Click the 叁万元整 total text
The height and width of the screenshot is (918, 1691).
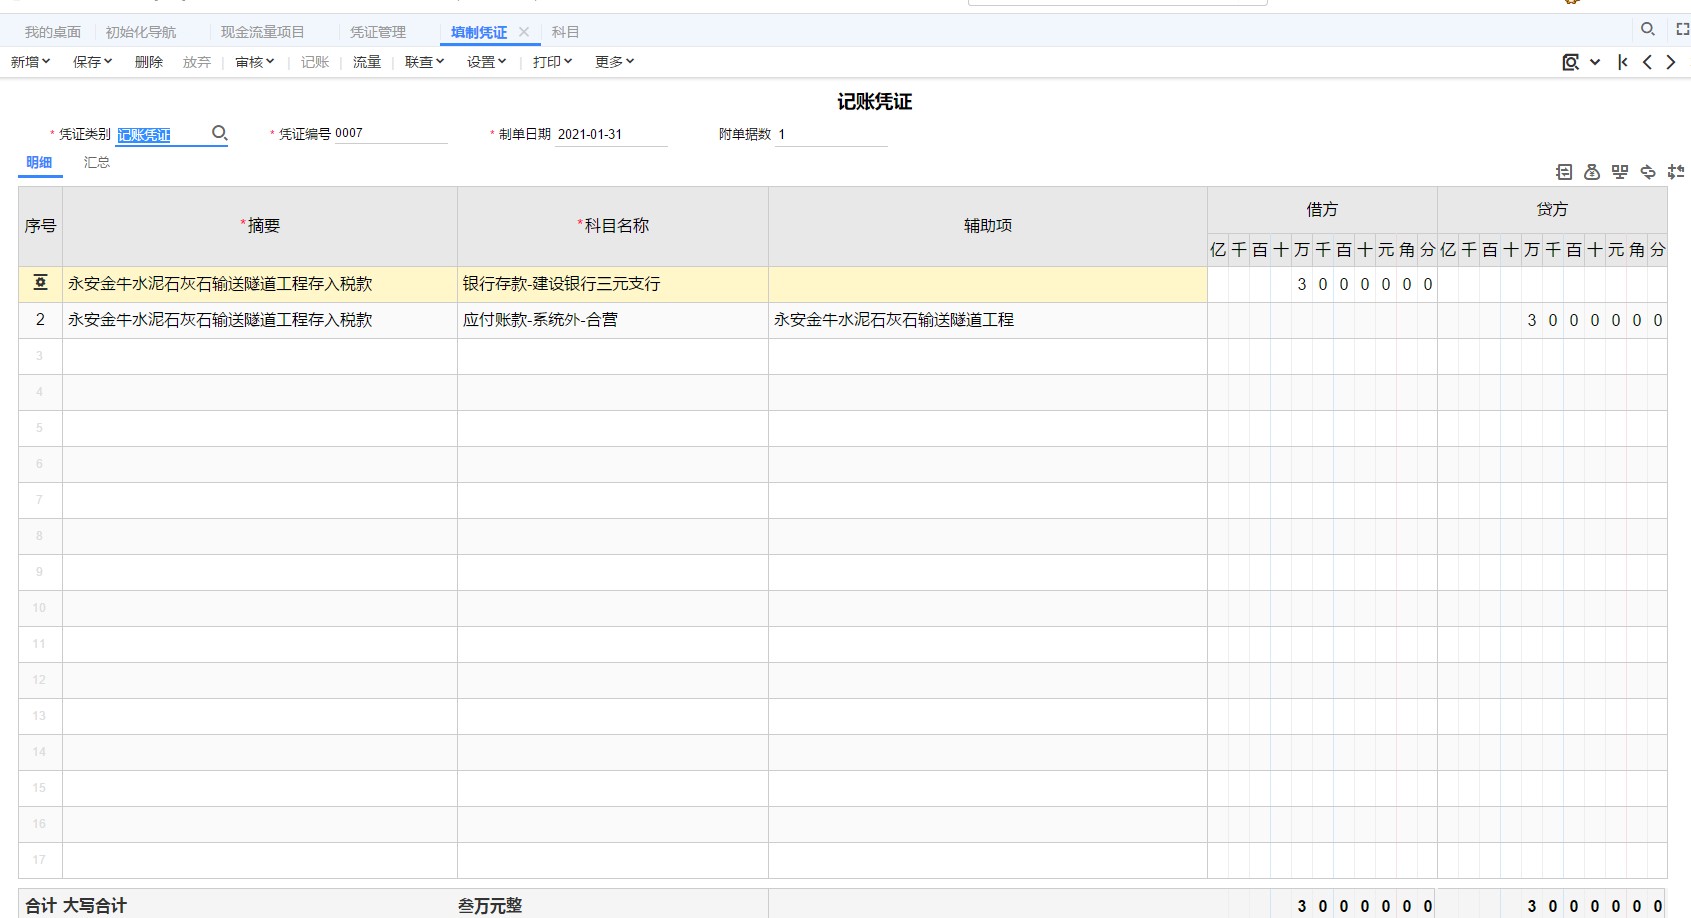click(x=490, y=906)
